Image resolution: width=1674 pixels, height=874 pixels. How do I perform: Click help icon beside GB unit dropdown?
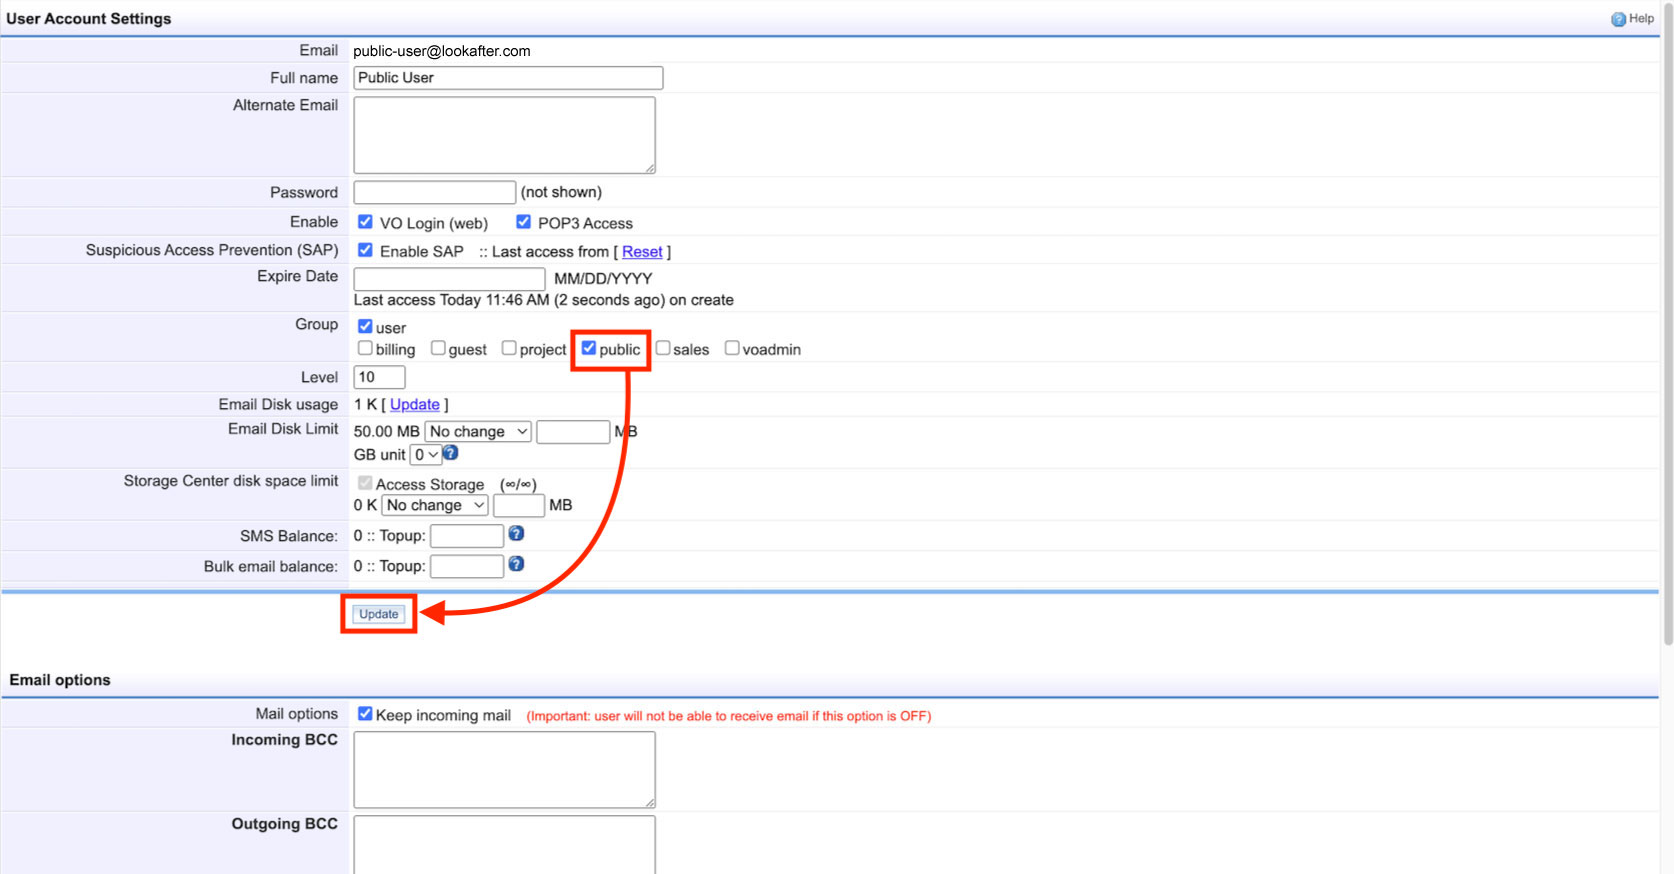click(x=451, y=453)
